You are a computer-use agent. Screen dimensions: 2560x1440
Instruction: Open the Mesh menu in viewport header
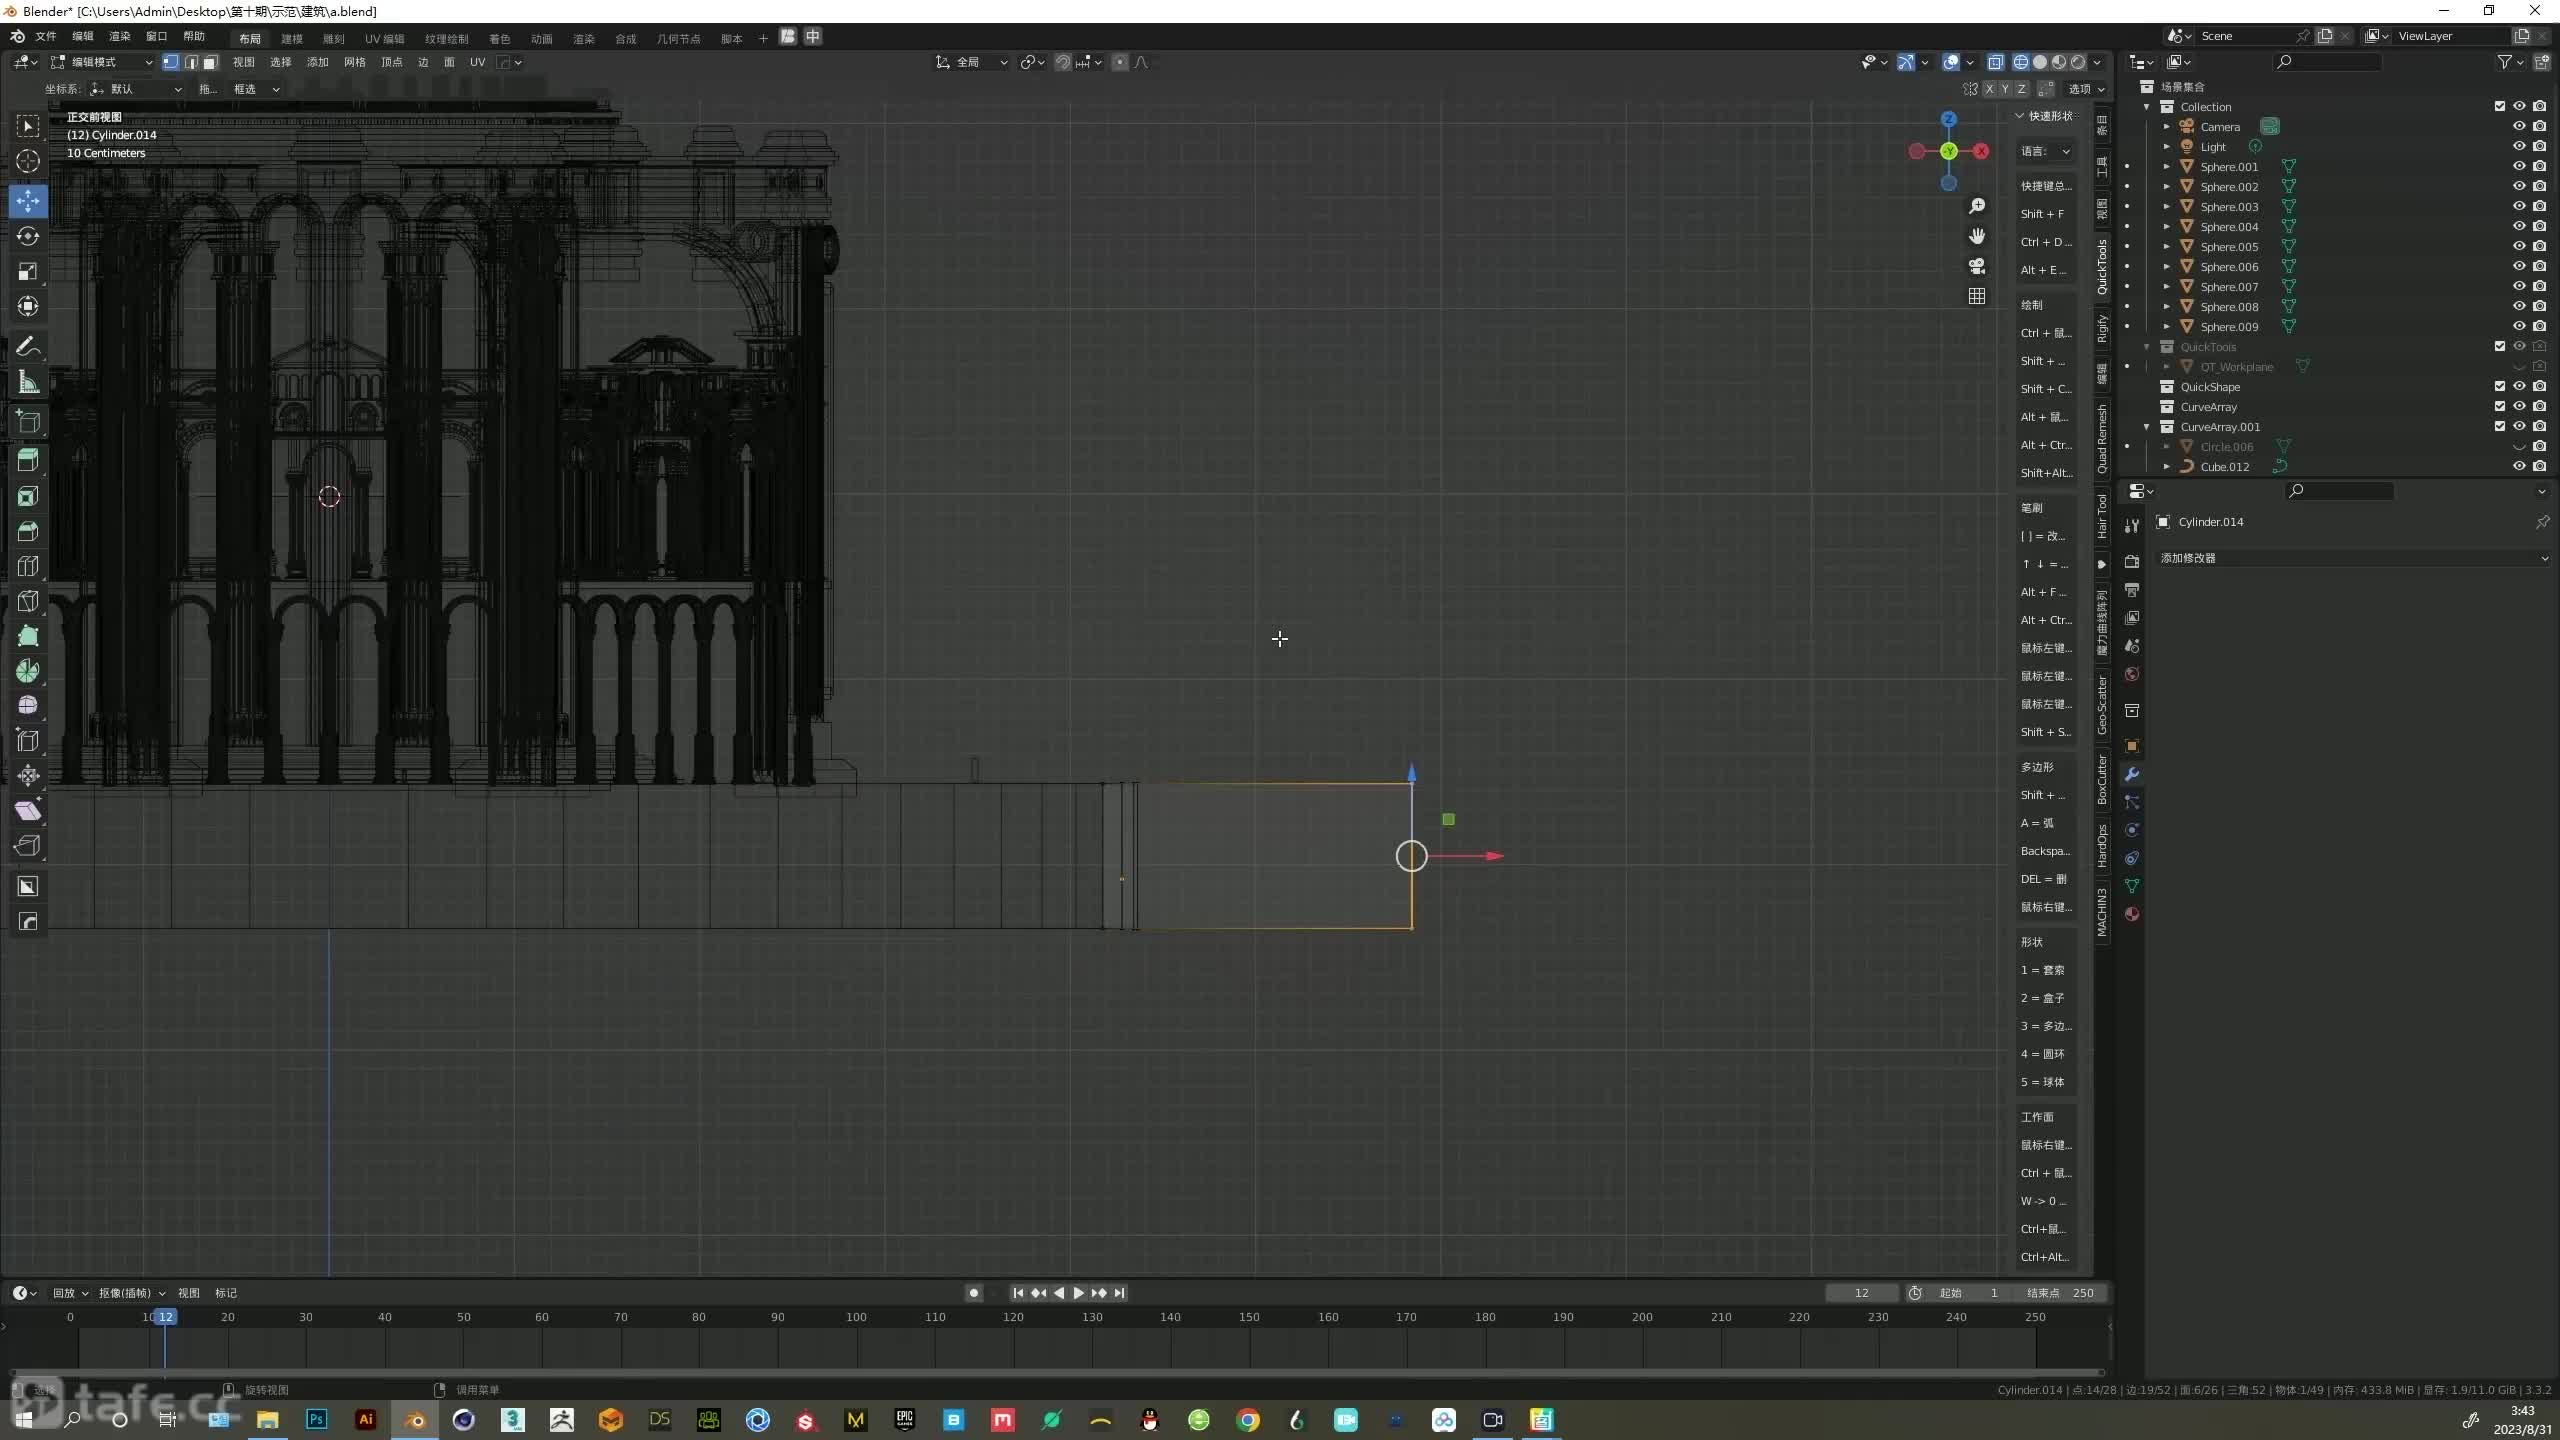tap(355, 62)
